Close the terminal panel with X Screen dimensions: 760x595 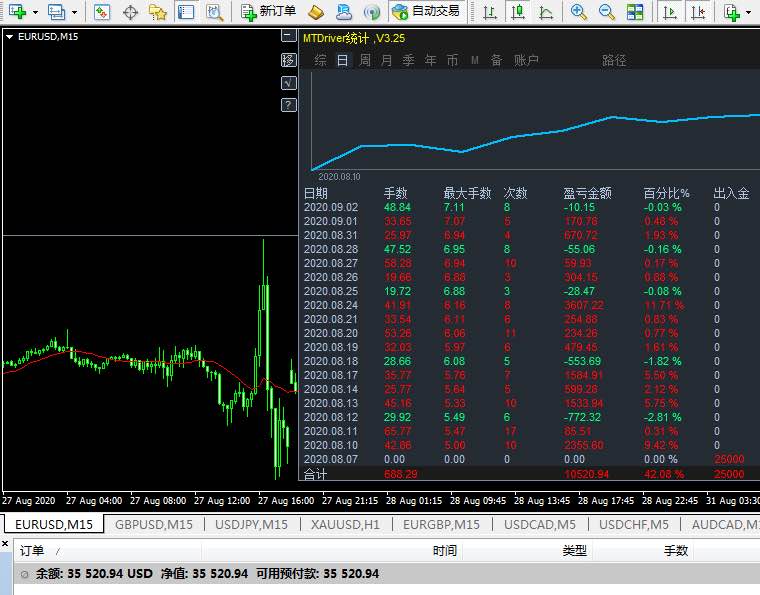(5, 544)
